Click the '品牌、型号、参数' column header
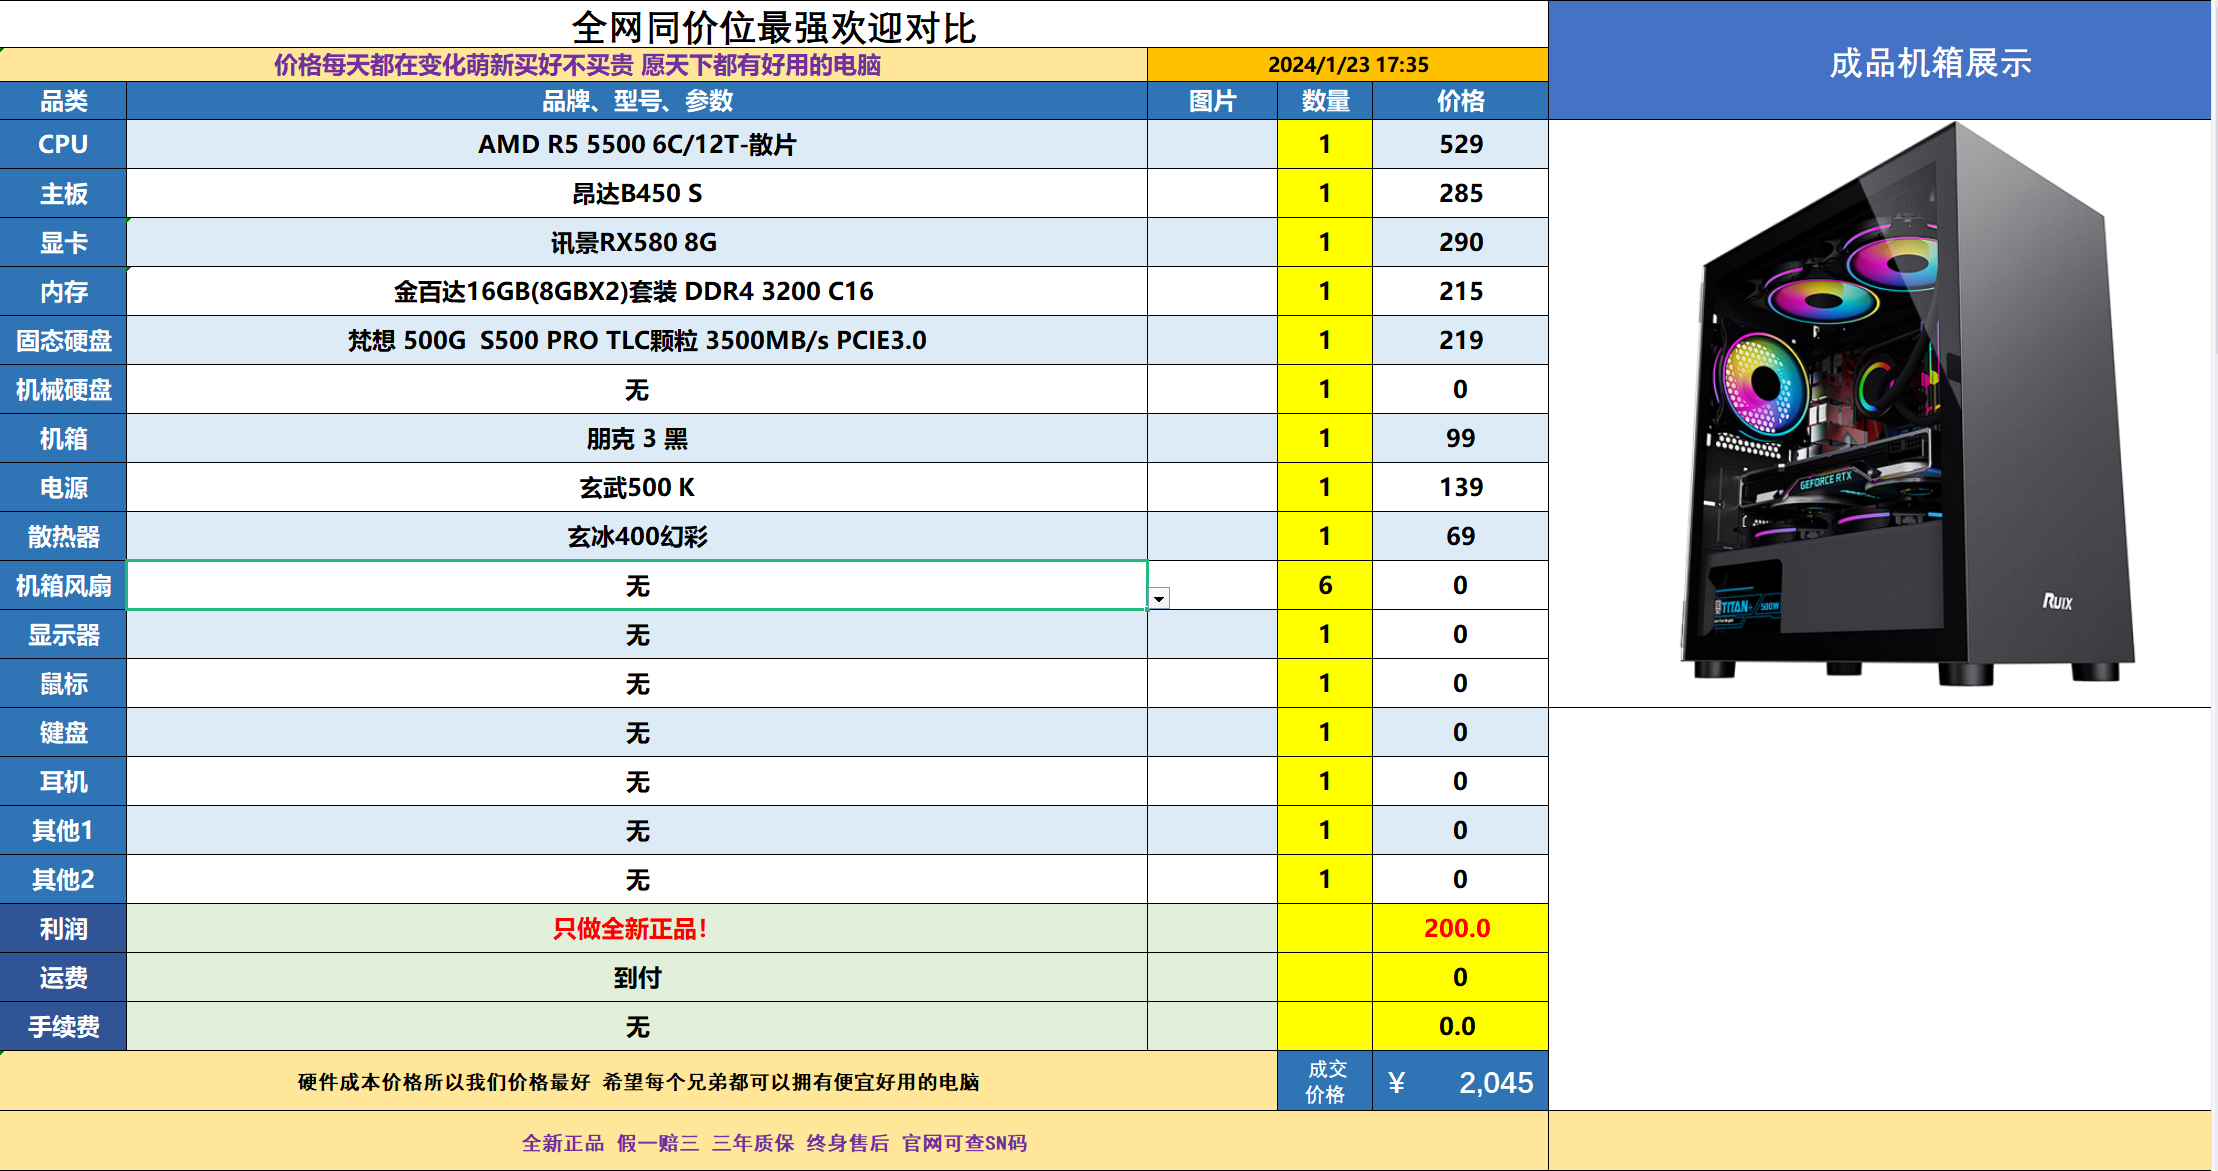2218x1171 pixels. (637, 100)
